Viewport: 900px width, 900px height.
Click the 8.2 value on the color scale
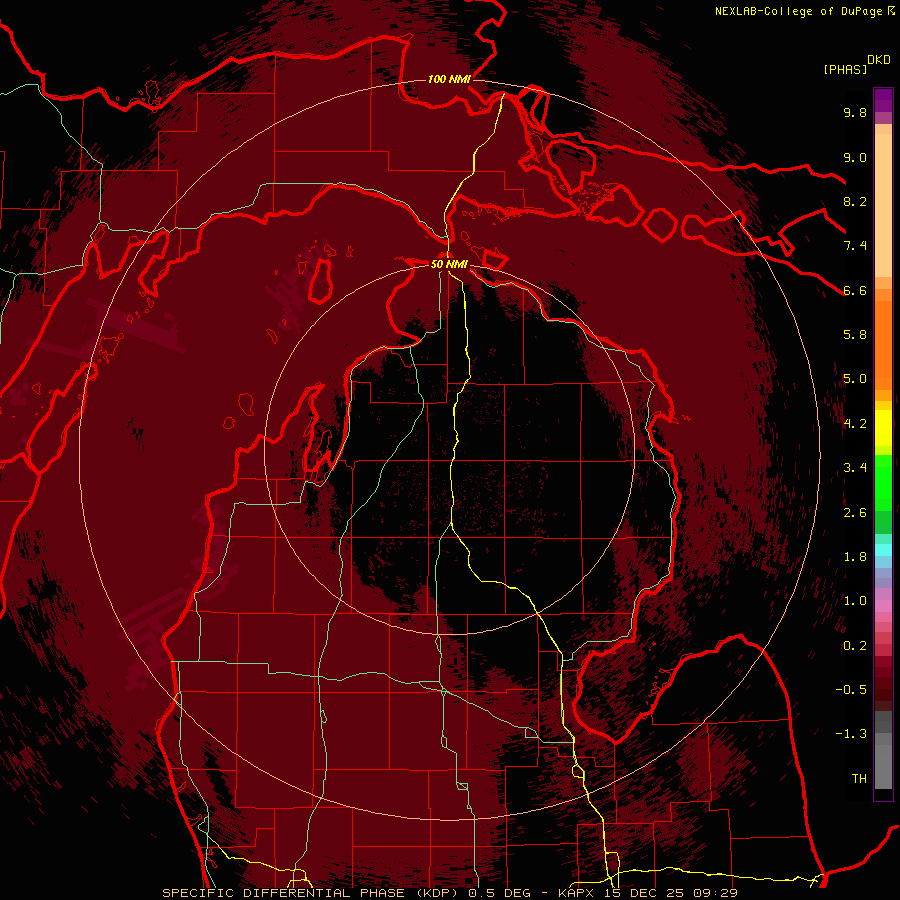click(x=855, y=201)
